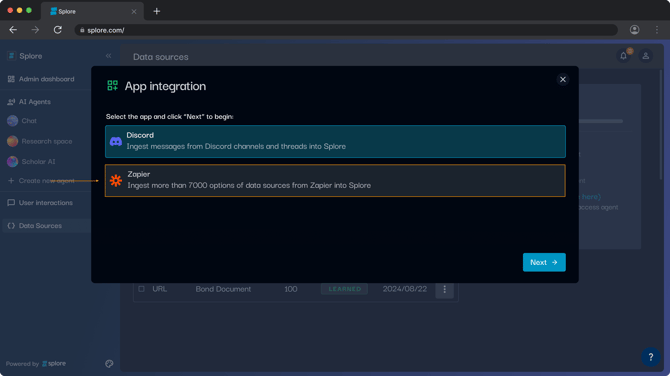This screenshot has width=670, height=376.
Task: Open the Research space agent
Action: click(x=46, y=141)
